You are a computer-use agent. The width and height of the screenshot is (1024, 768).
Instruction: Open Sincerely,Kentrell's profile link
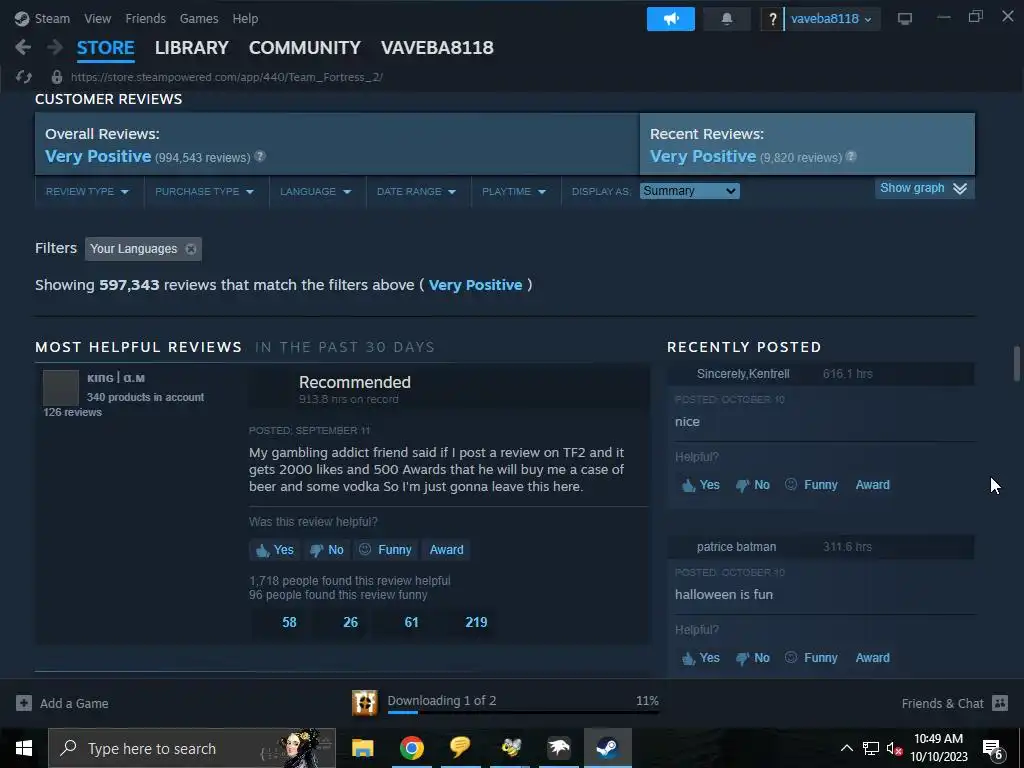[743, 374]
